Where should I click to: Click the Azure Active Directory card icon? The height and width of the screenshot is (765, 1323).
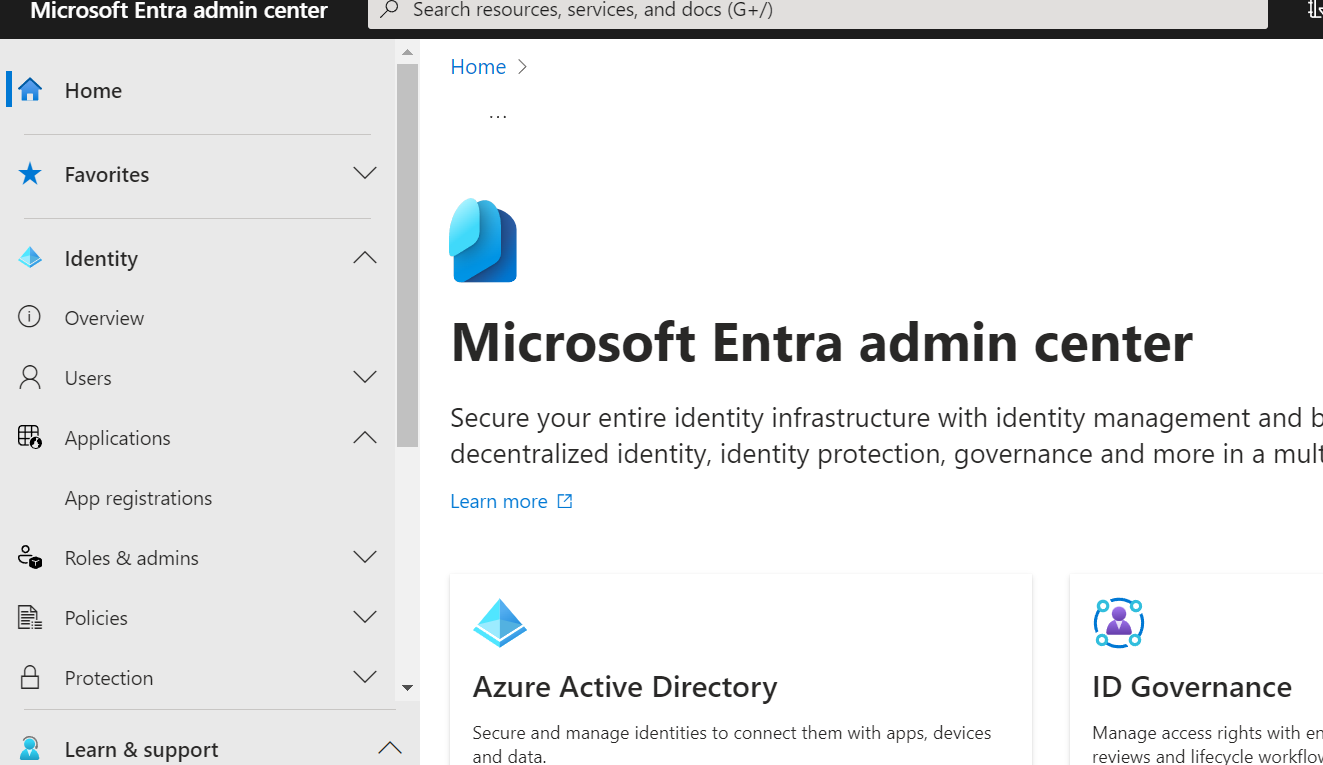[499, 623]
